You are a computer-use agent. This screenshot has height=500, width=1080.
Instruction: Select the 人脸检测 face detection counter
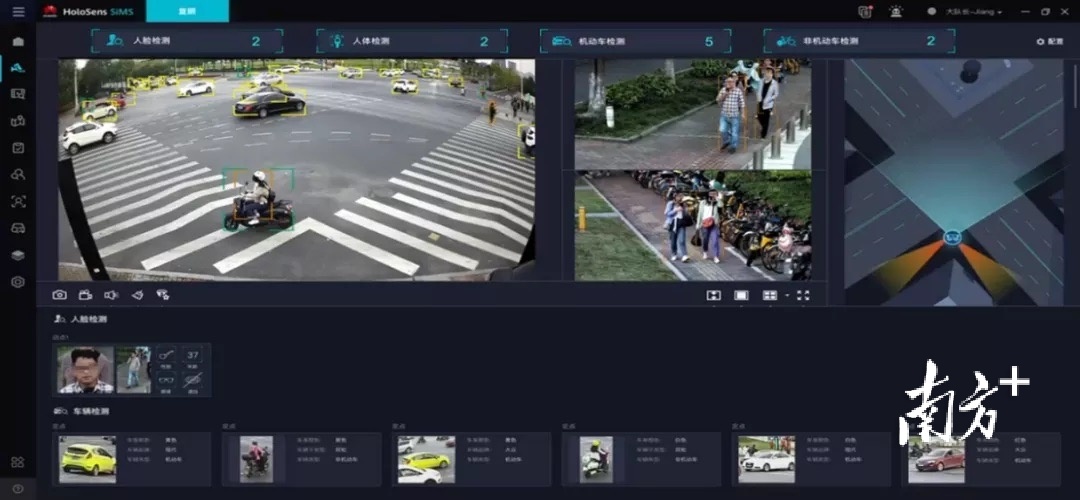[x=187, y=41]
